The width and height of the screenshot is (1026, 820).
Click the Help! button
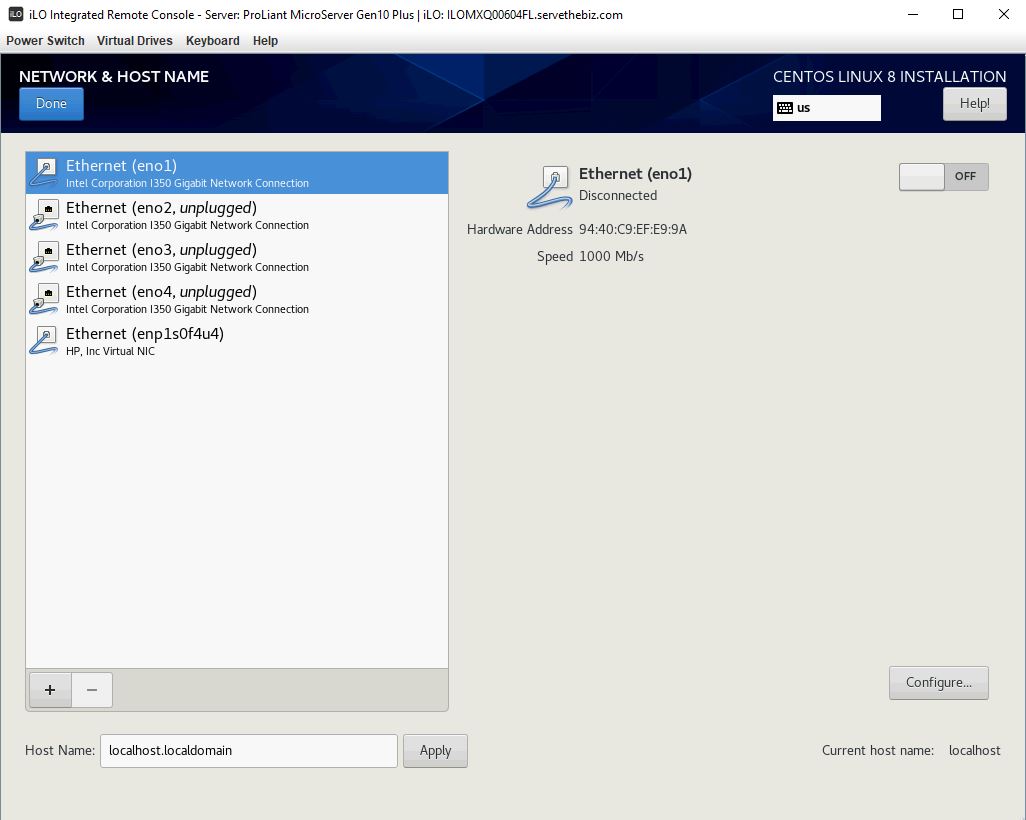tap(974, 103)
